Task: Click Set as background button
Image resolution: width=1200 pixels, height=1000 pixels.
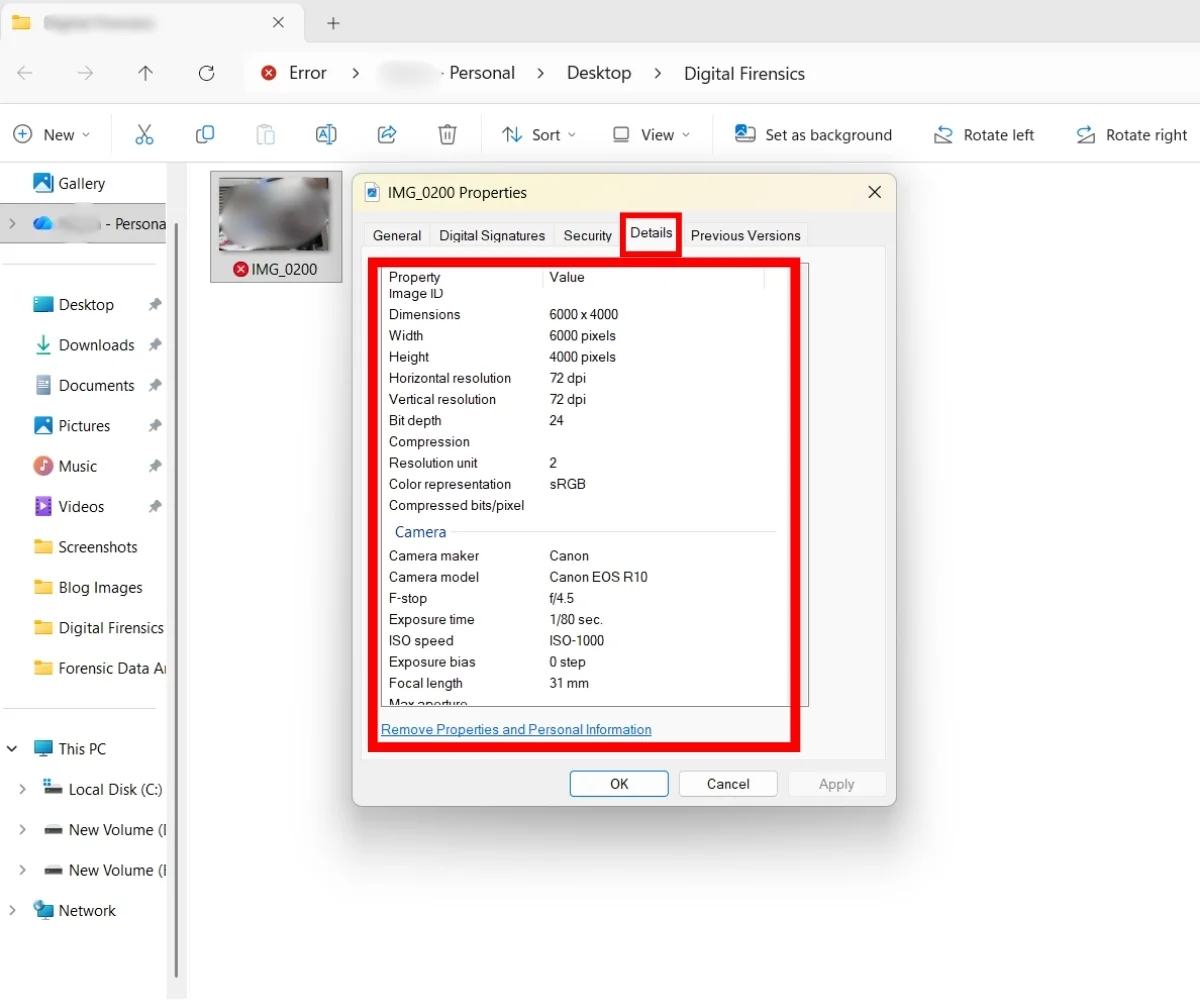Action: pos(813,134)
